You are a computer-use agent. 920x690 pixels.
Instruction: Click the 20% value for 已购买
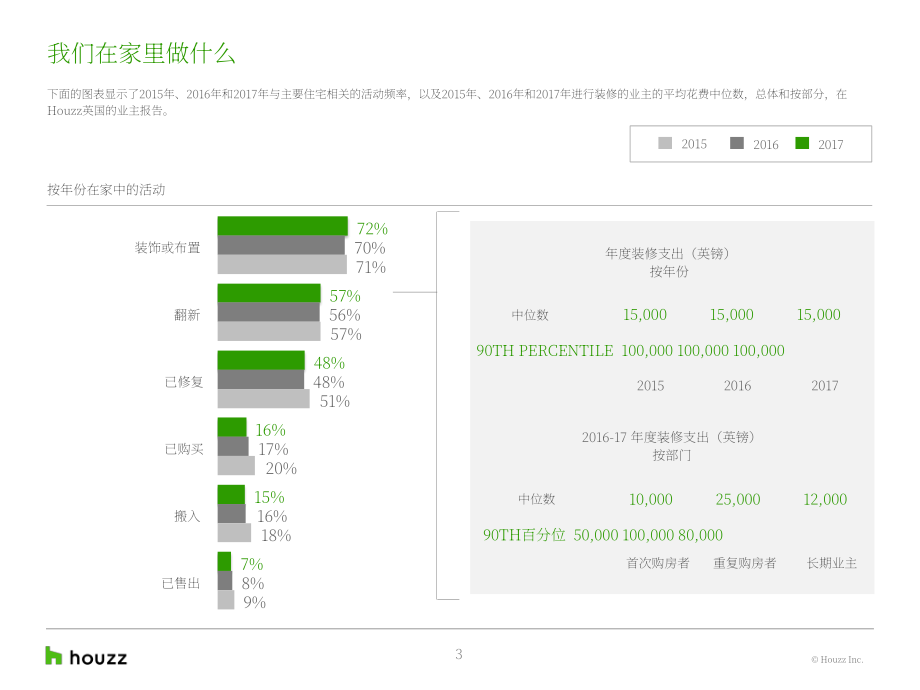[281, 468]
